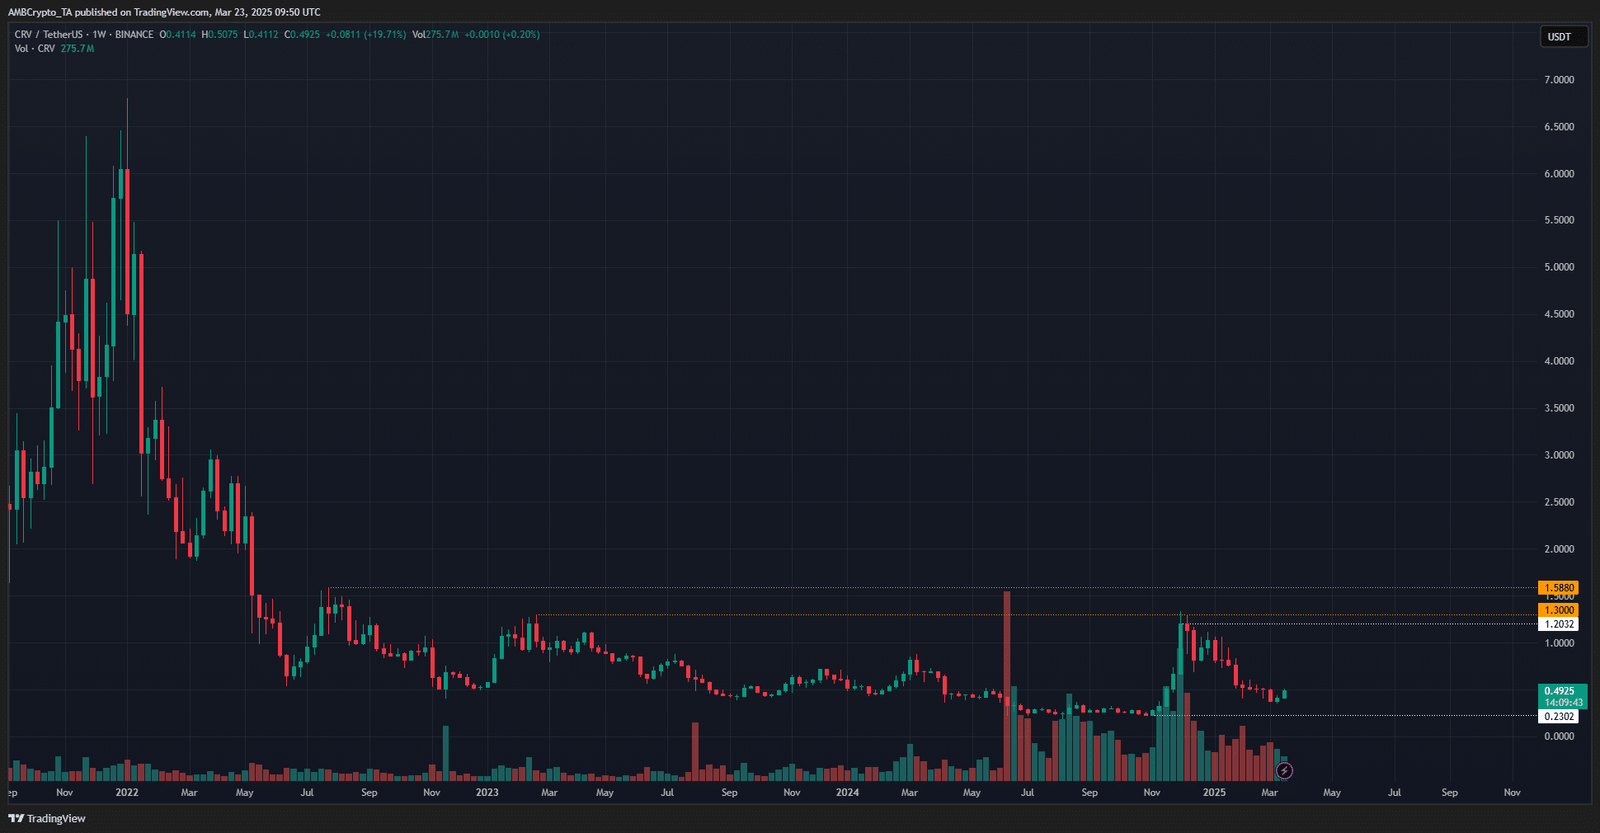Viewport: 1600px width, 833px height.
Task: Click the 2024 label on time axis
Action: point(847,792)
